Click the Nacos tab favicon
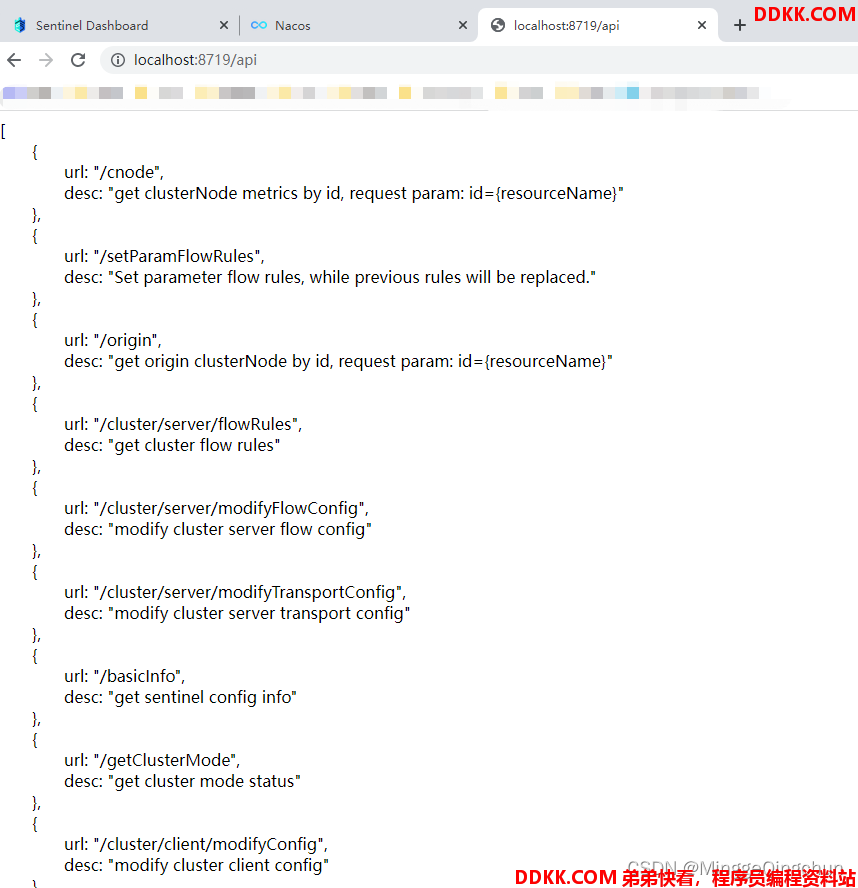The width and height of the screenshot is (858, 888). tap(259, 25)
